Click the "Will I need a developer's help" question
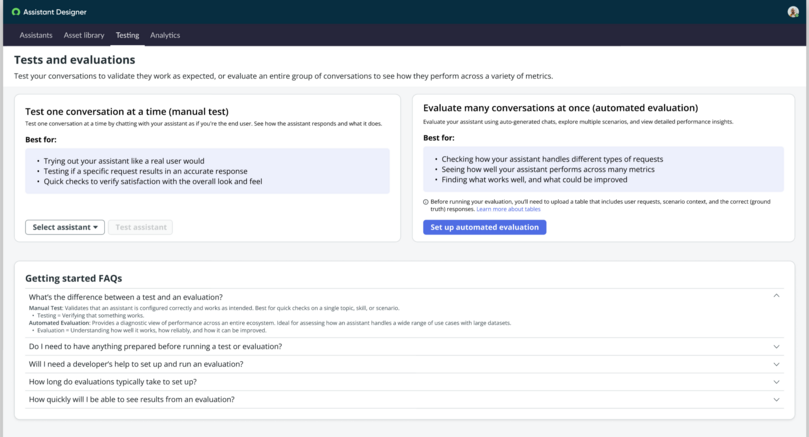Viewport: 809px width, 437px height. [136, 364]
